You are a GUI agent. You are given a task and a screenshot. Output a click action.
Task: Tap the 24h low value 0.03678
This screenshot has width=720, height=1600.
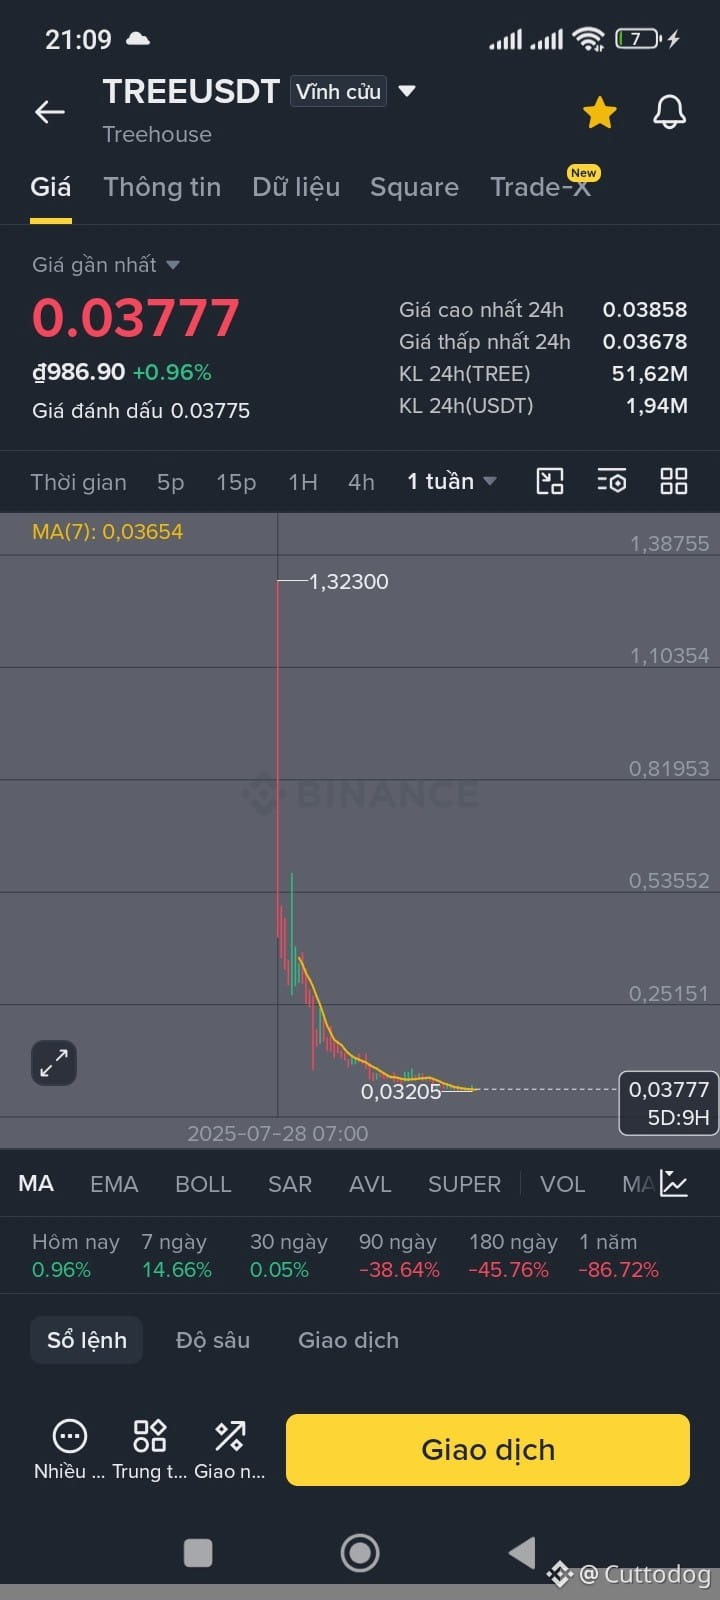click(645, 342)
